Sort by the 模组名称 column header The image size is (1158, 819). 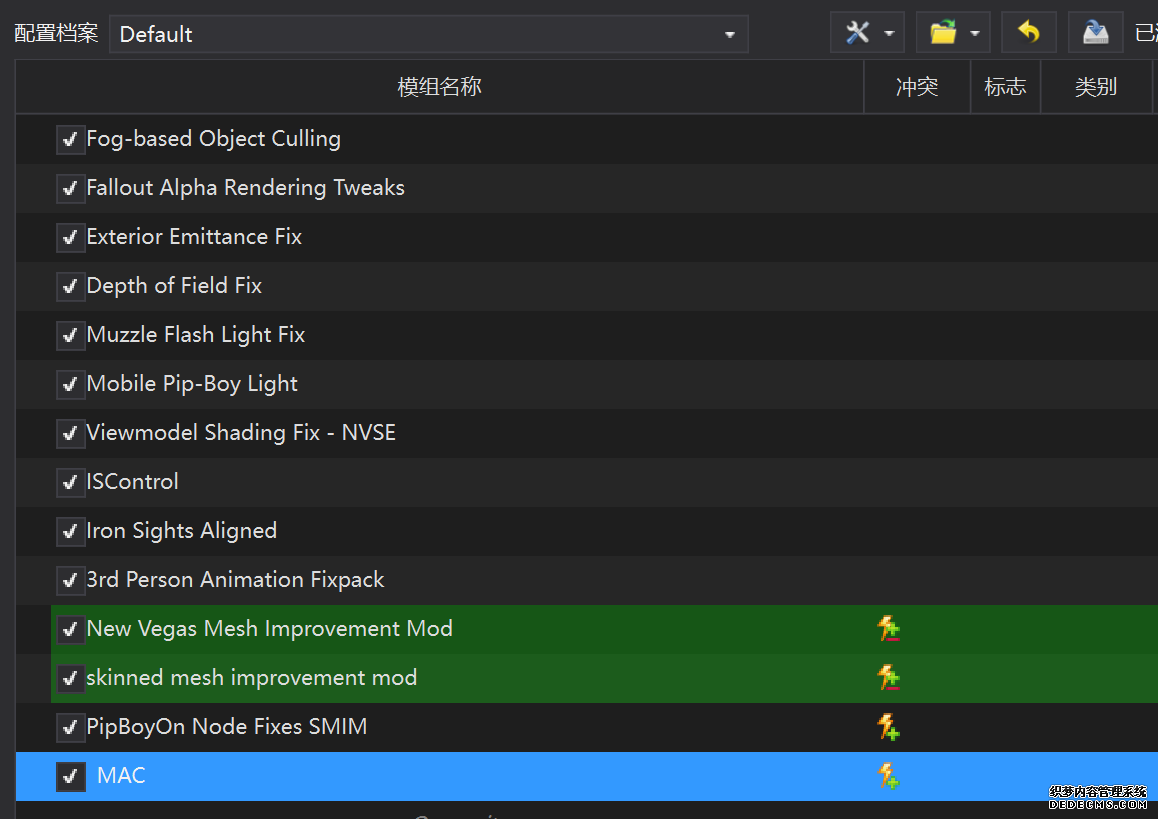coord(439,87)
